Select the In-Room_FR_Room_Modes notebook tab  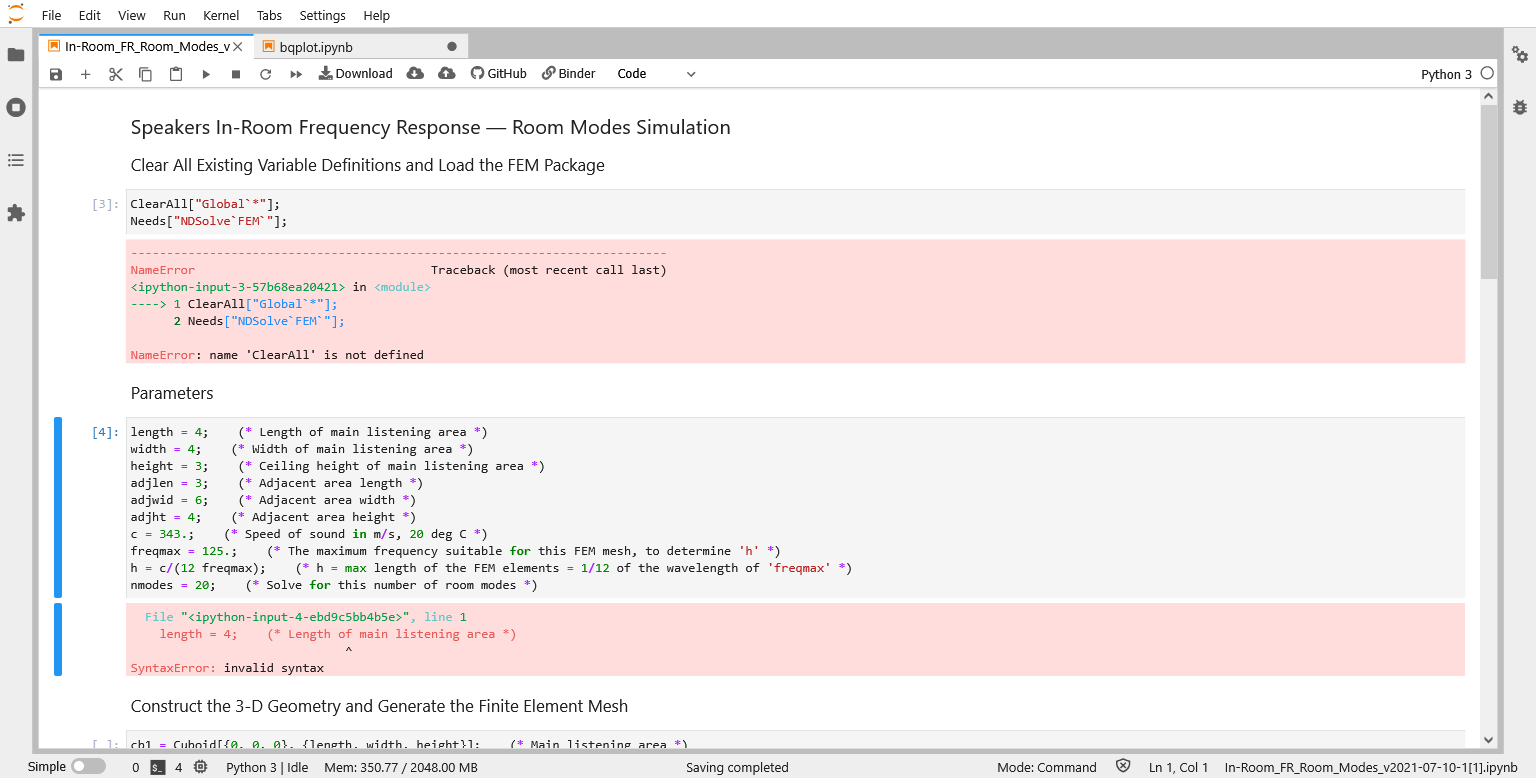pyautogui.click(x=147, y=47)
